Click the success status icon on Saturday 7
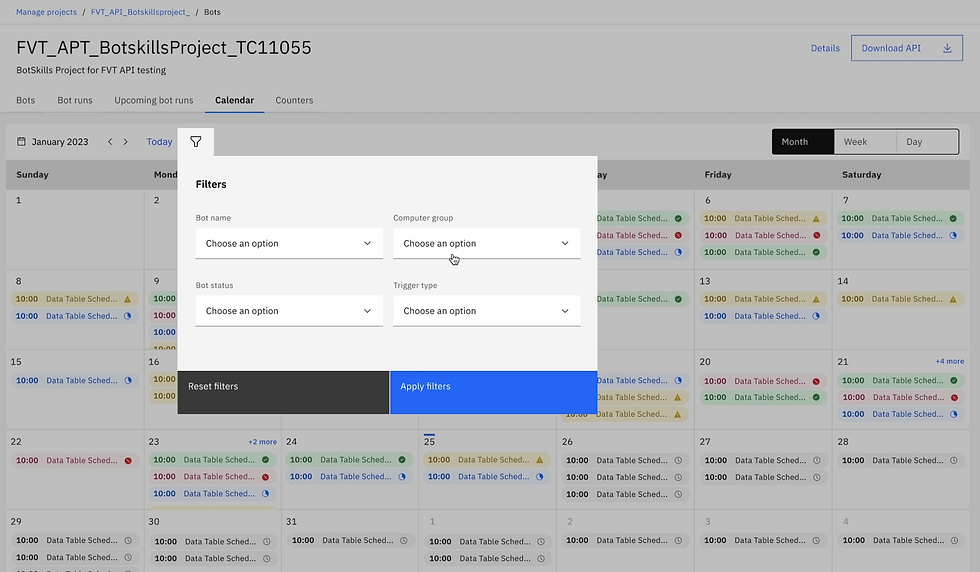This screenshot has width=980, height=572. [x=953, y=219]
